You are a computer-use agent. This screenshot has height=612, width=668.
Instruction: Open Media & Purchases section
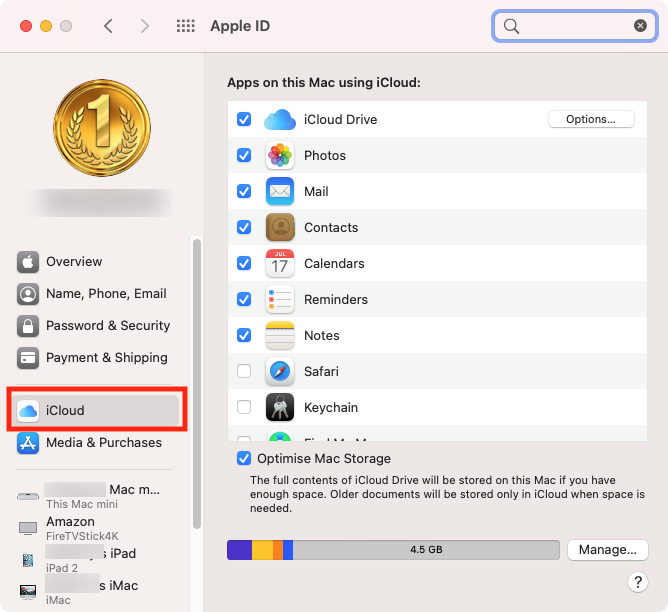point(97,442)
